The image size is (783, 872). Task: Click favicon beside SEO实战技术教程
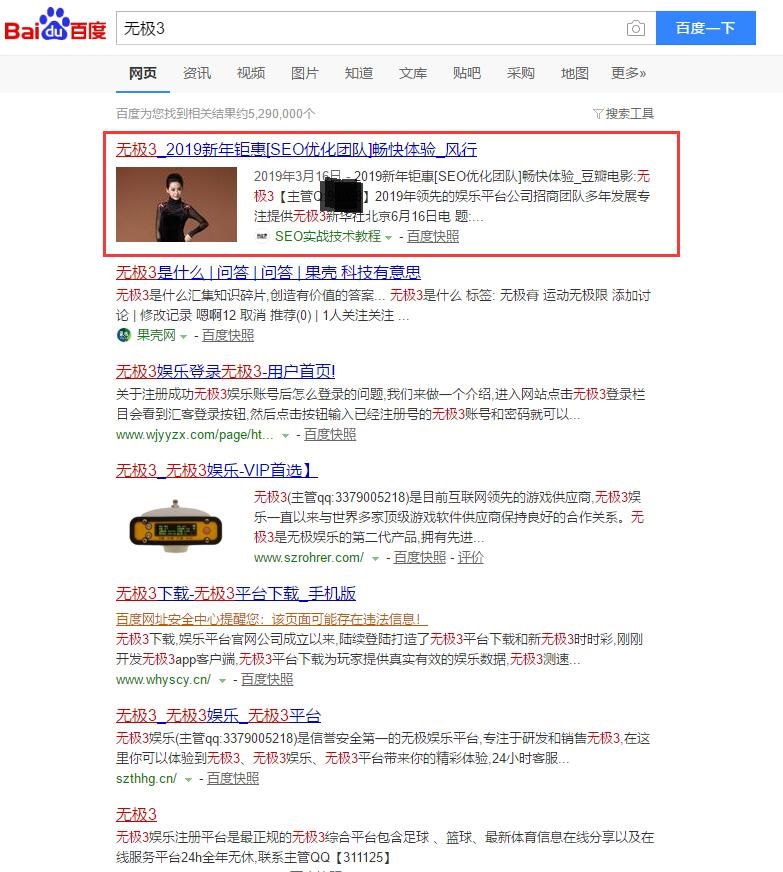pos(261,236)
